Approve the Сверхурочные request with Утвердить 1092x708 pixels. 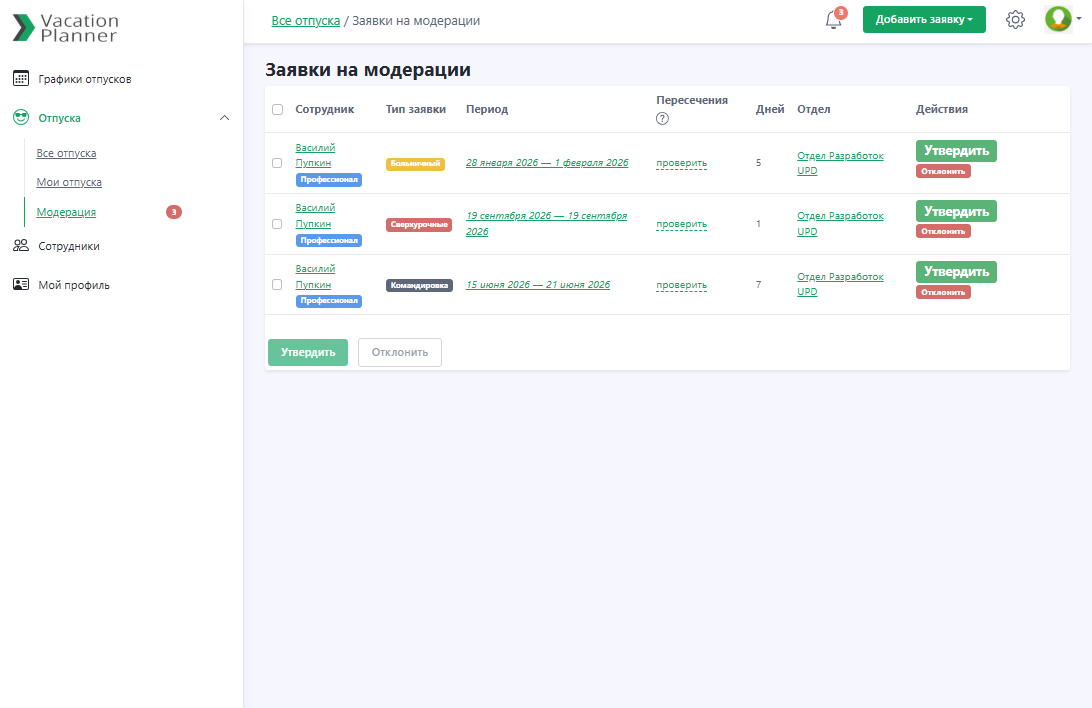(956, 212)
